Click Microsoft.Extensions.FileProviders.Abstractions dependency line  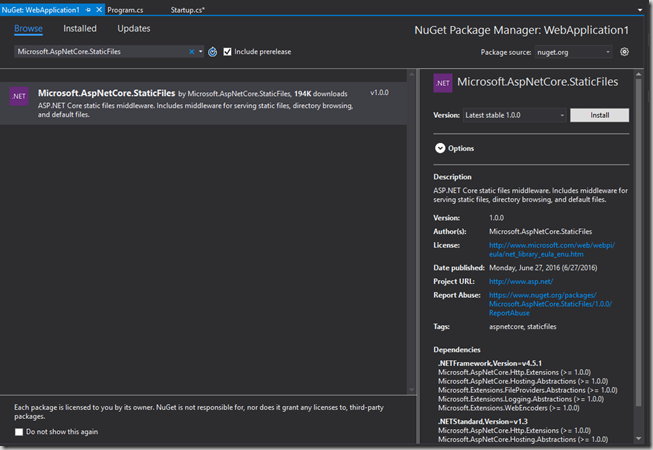pyautogui.click(x=528, y=390)
